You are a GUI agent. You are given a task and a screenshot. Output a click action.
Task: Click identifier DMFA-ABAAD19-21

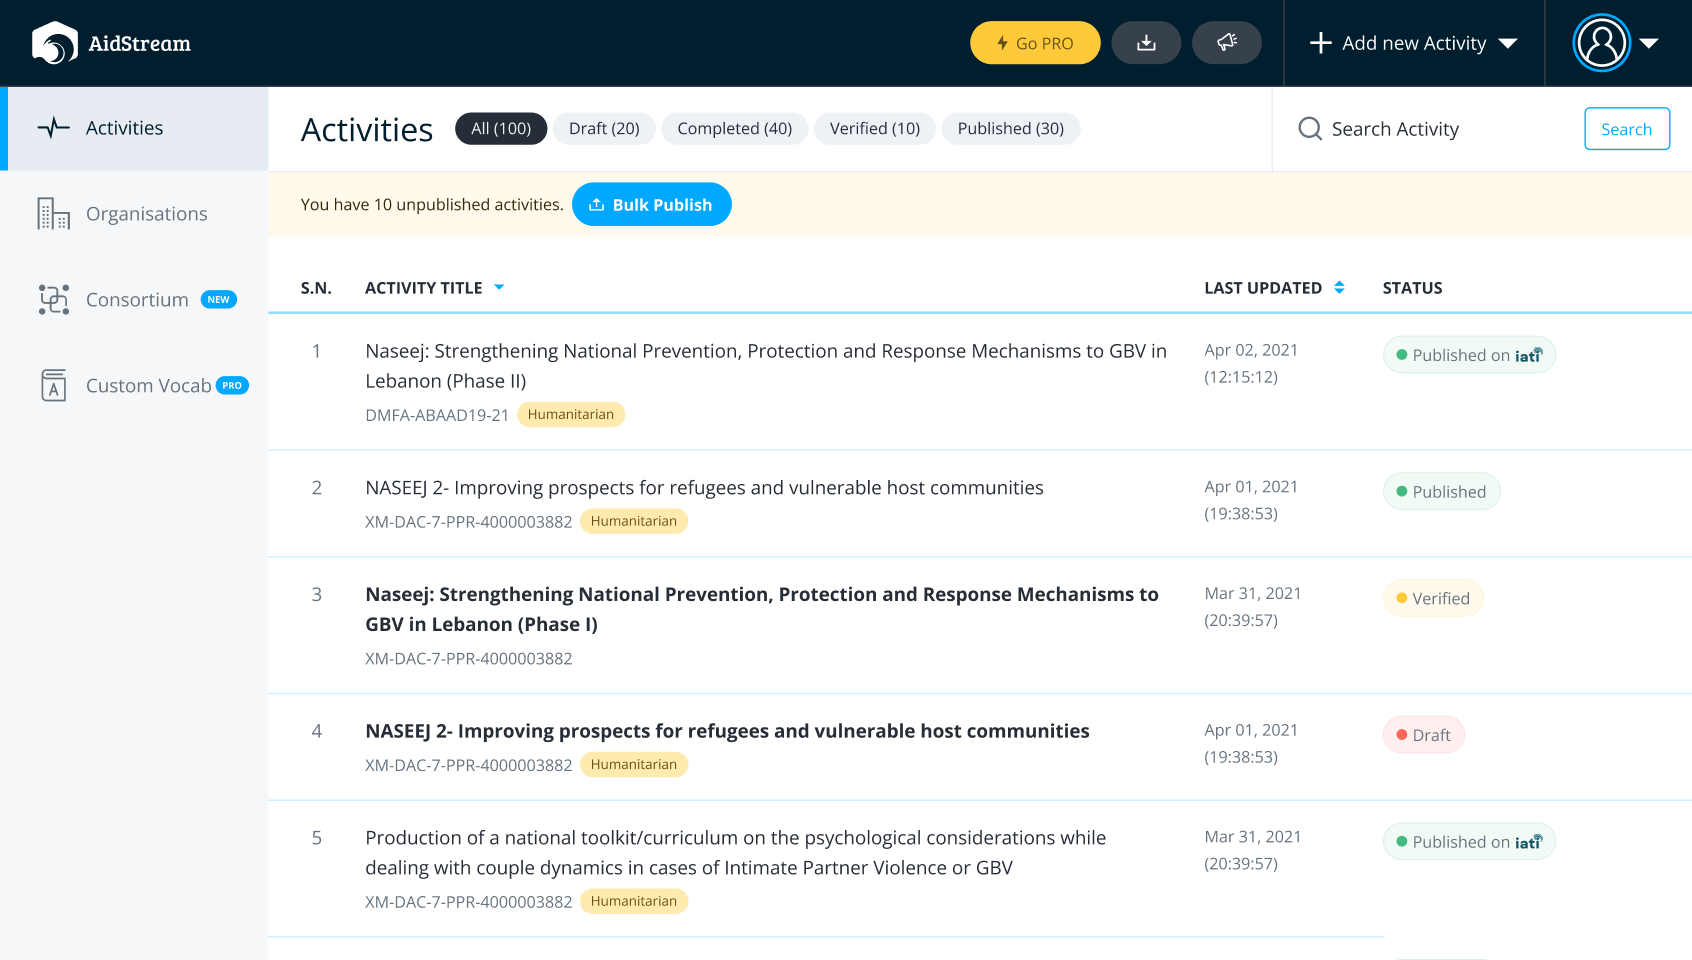(x=437, y=415)
